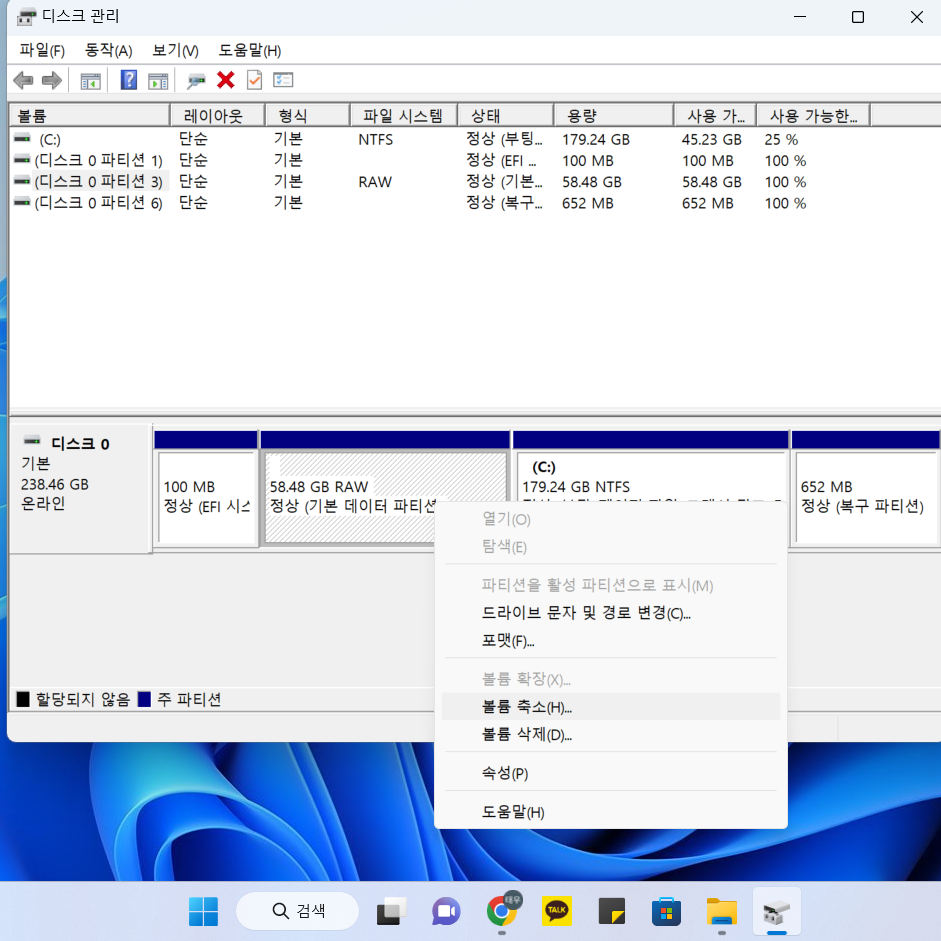Sort by the 용량 column header
Viewport: 941px width, 941px height.
[613, 115]
